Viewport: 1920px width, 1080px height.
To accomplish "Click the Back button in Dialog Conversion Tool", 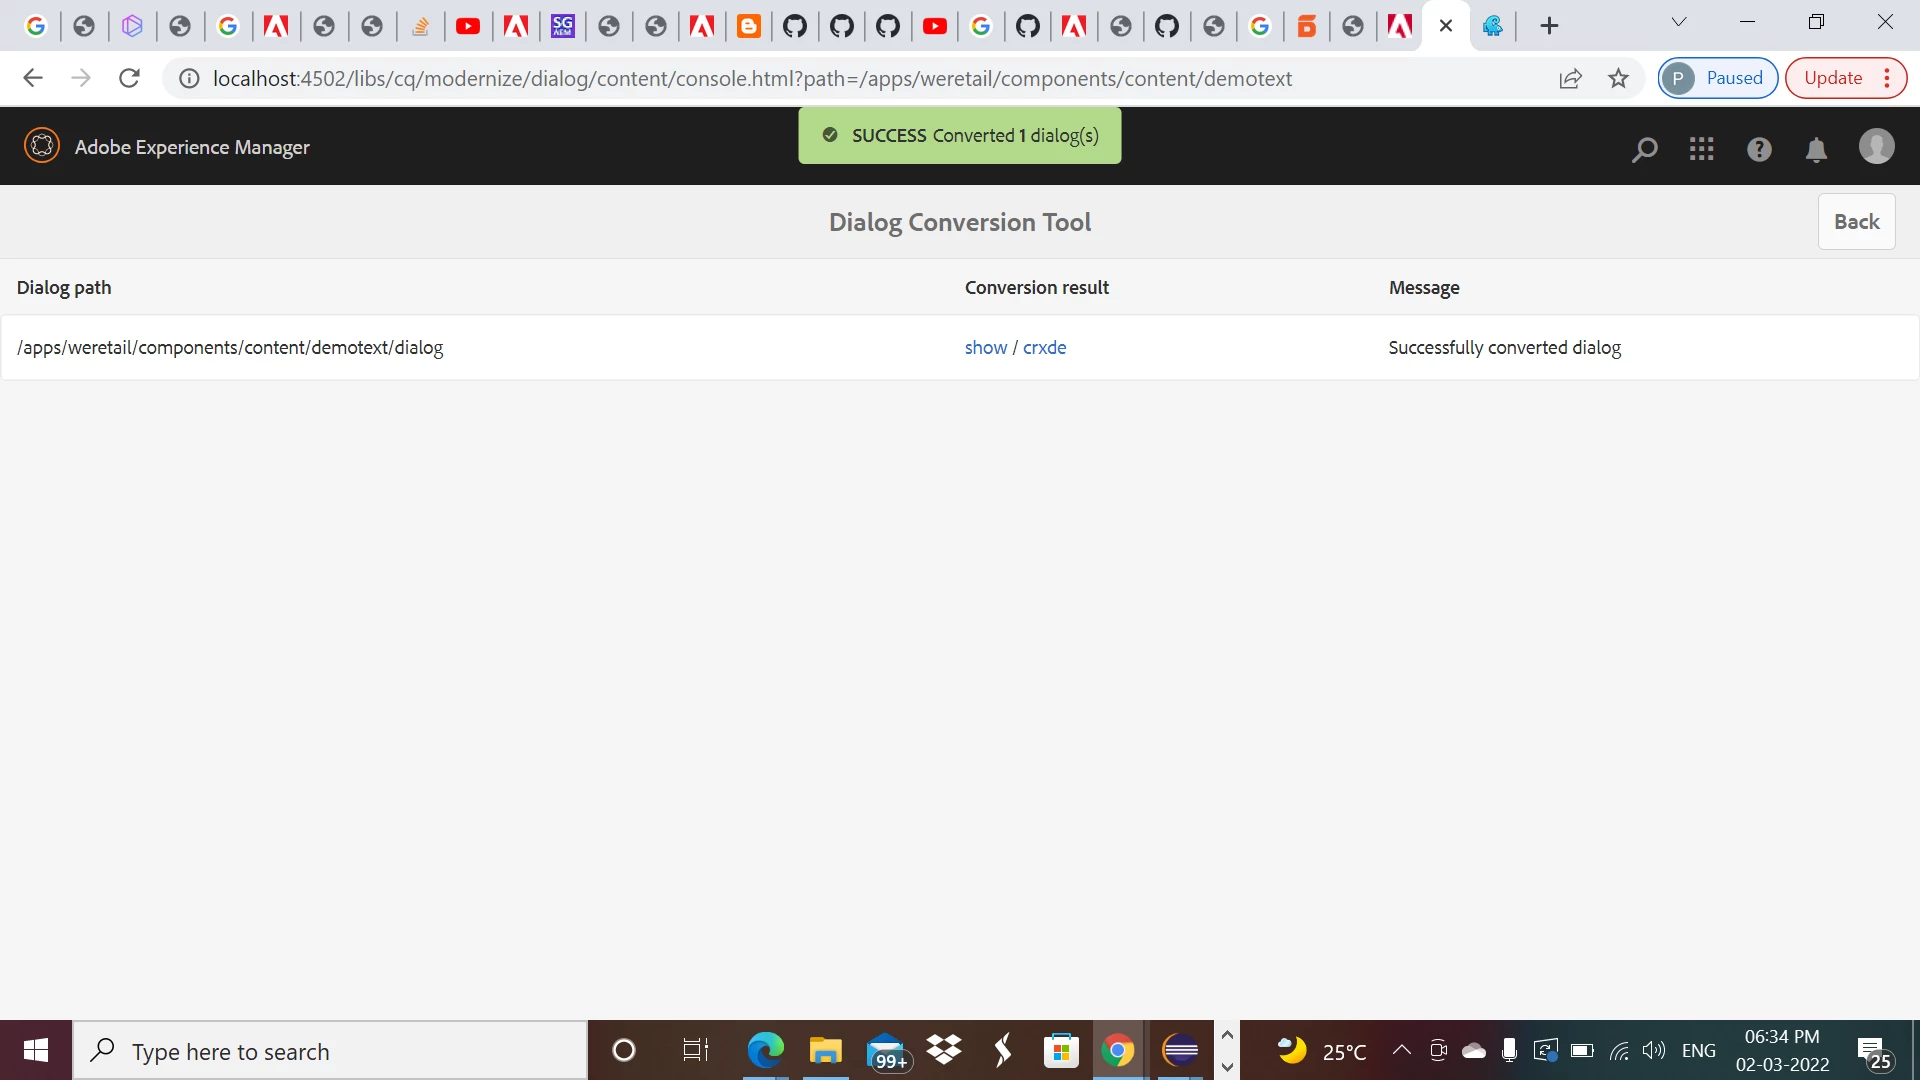I will 1856,222.
